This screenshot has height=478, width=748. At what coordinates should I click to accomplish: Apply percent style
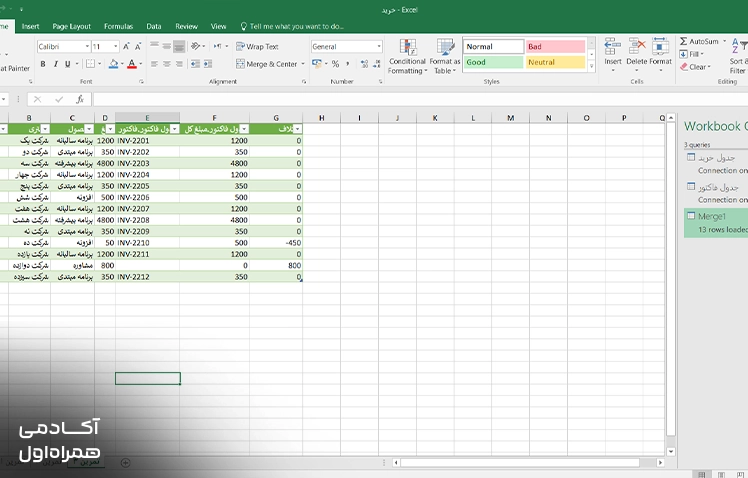[335, 64]
